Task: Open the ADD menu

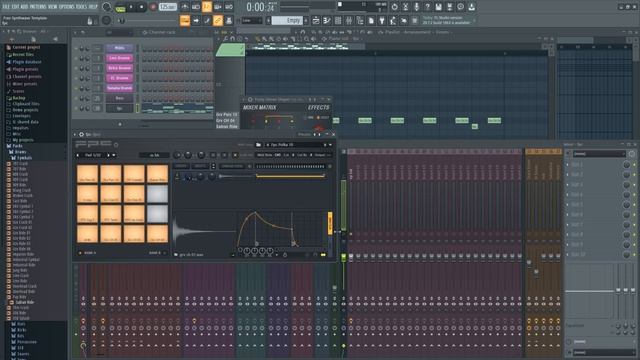Action: coord(24,7)
